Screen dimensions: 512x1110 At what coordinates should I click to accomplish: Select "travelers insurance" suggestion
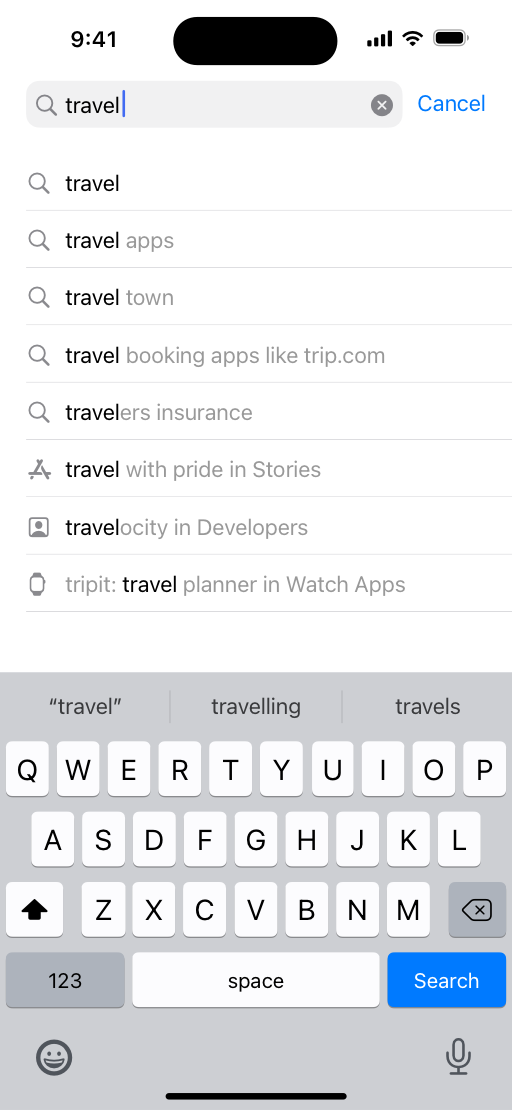[269, 412]
